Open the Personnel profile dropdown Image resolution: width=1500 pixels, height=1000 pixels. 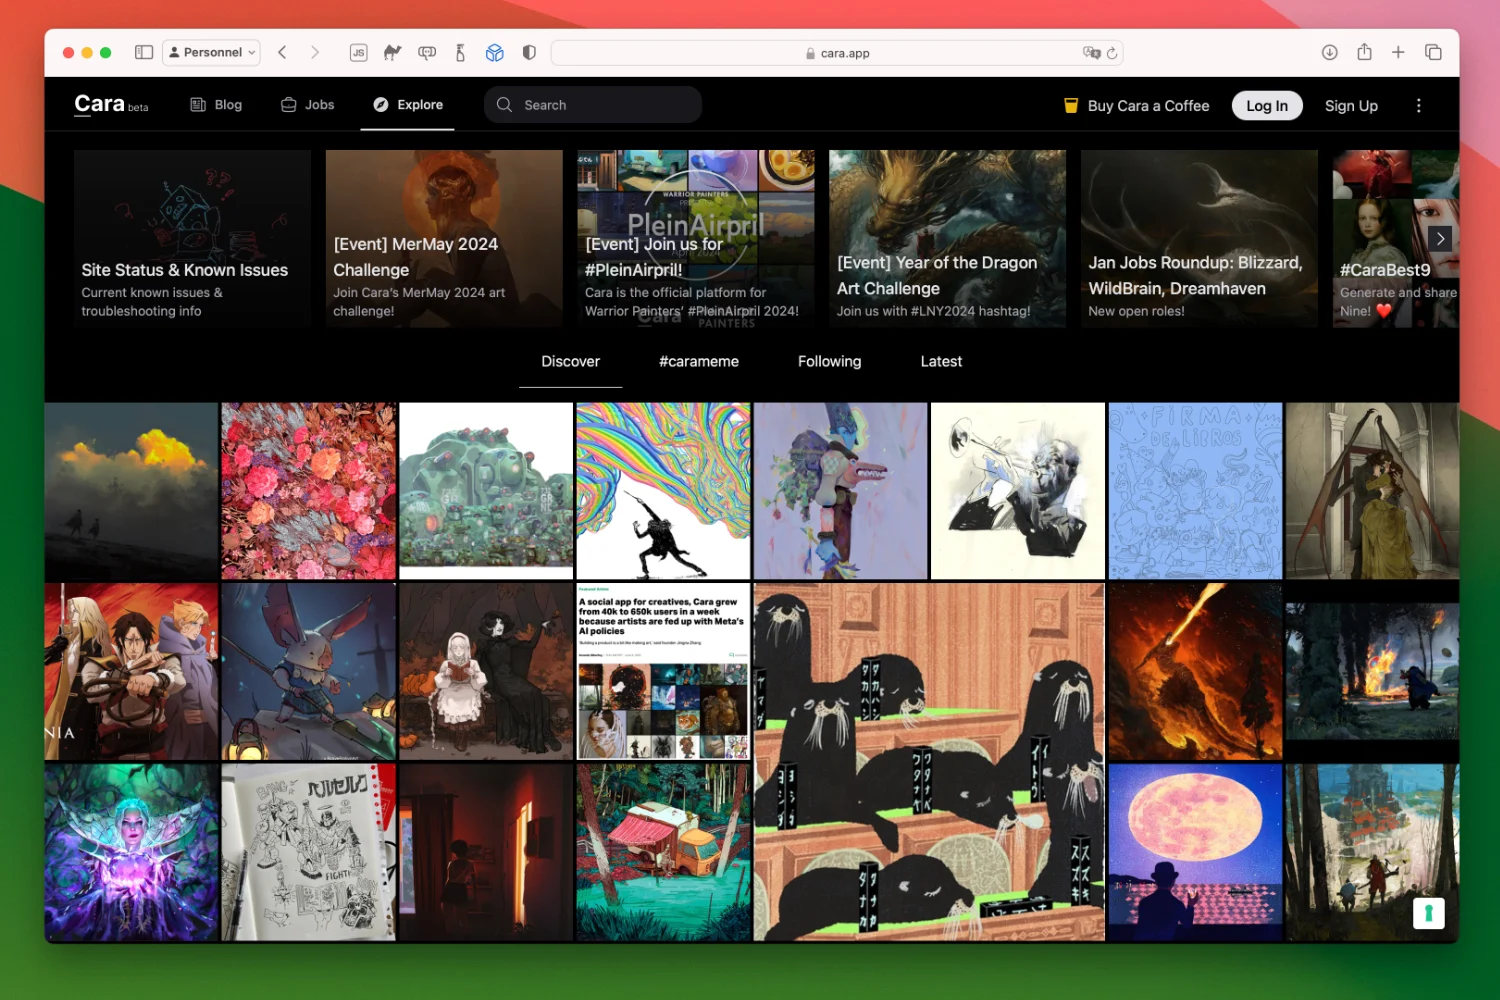212,52
